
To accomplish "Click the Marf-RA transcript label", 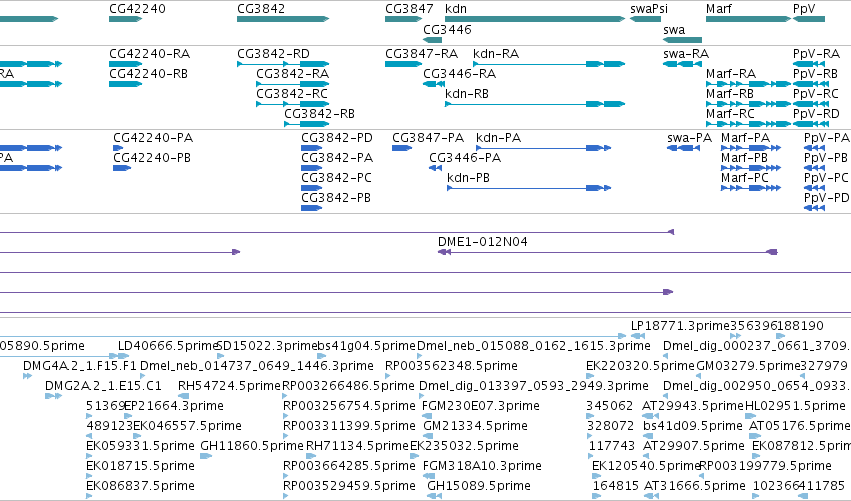I will pos(731,73).
